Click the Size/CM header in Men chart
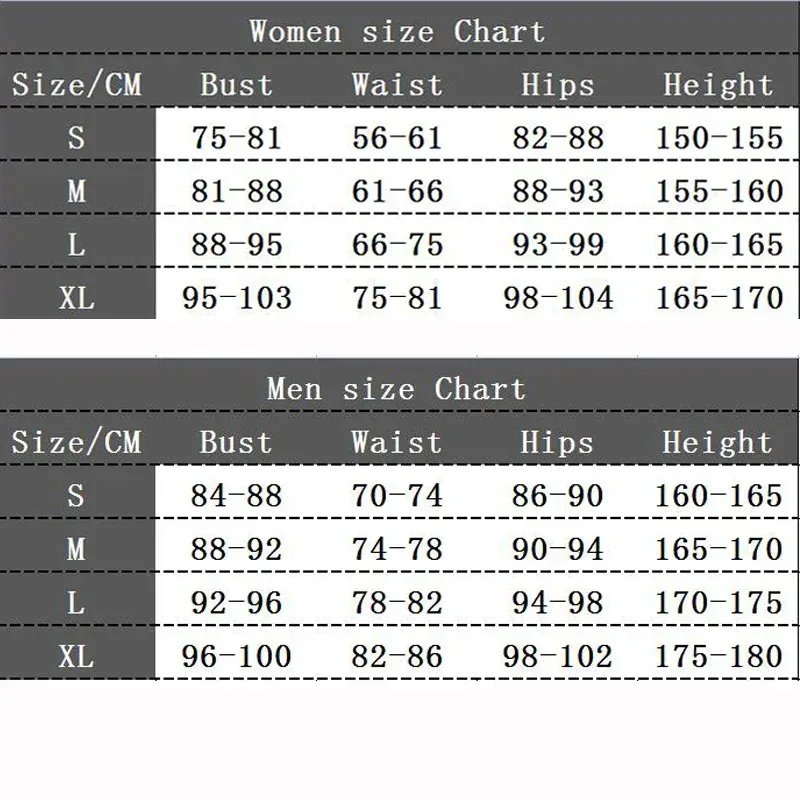This screenshot has width=800, height=800. click(x=77, y=442)
